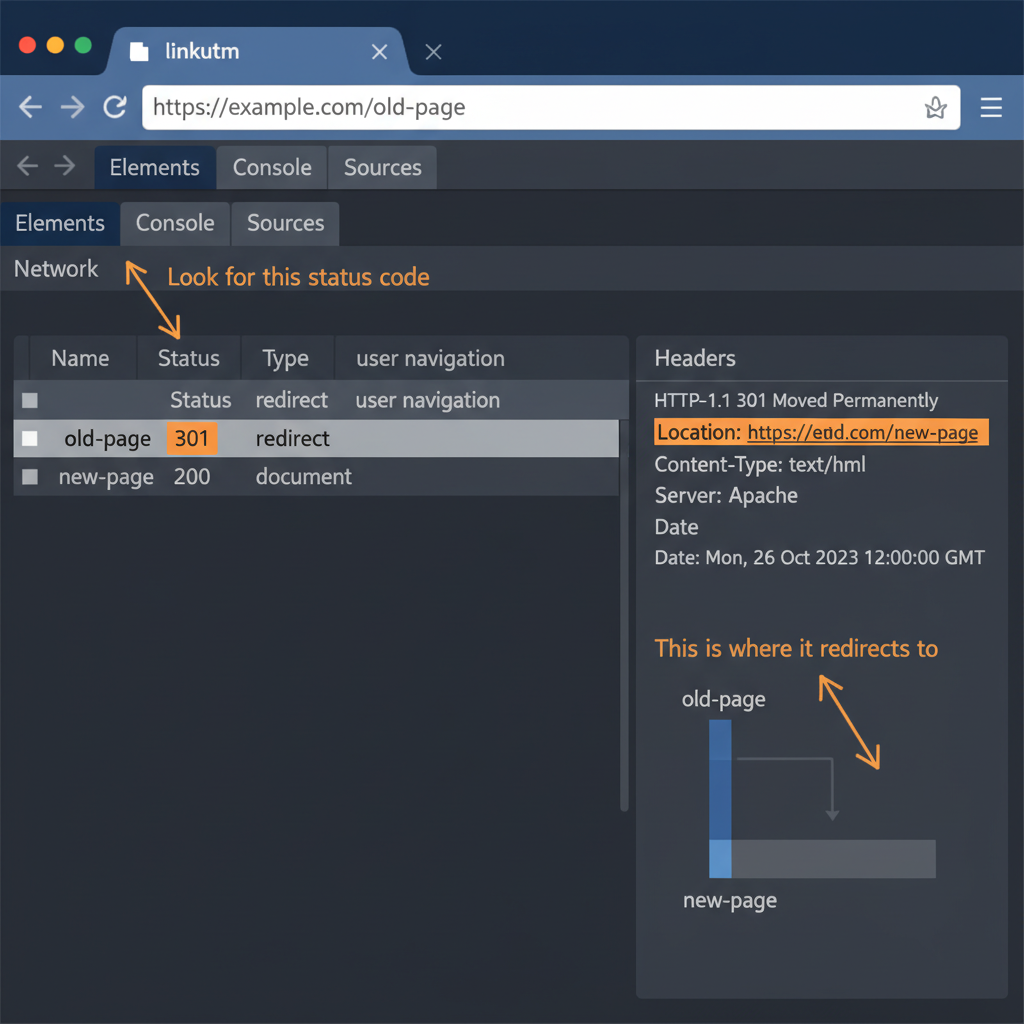The width and height of the screenshot is (1024, 1024).
Task: Check the new-page request row checkbox
Action: click(29, 477)
